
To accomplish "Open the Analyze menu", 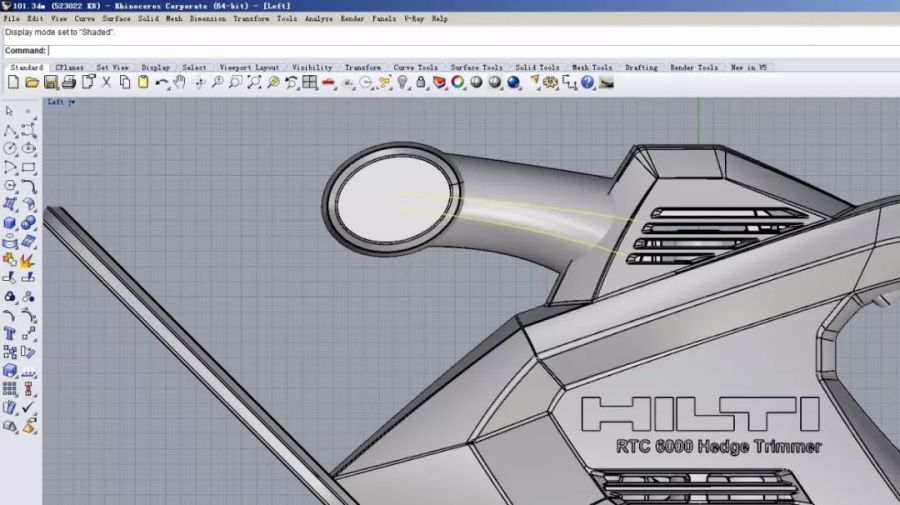I will [x=318, y=19].
